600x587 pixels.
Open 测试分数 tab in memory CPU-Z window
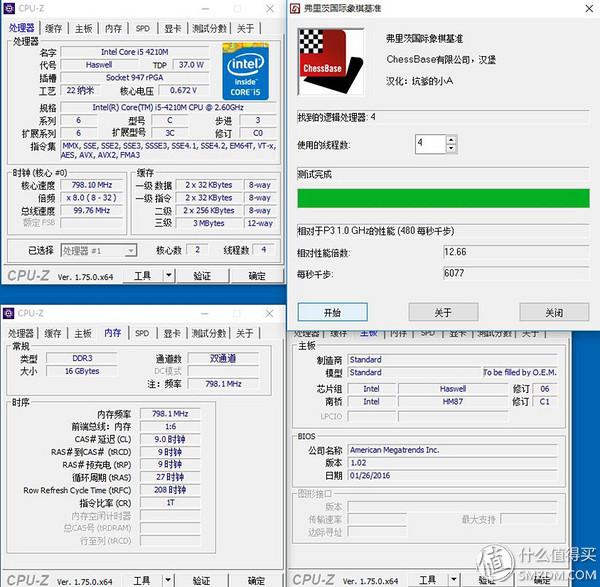click(x=209, y=333)
